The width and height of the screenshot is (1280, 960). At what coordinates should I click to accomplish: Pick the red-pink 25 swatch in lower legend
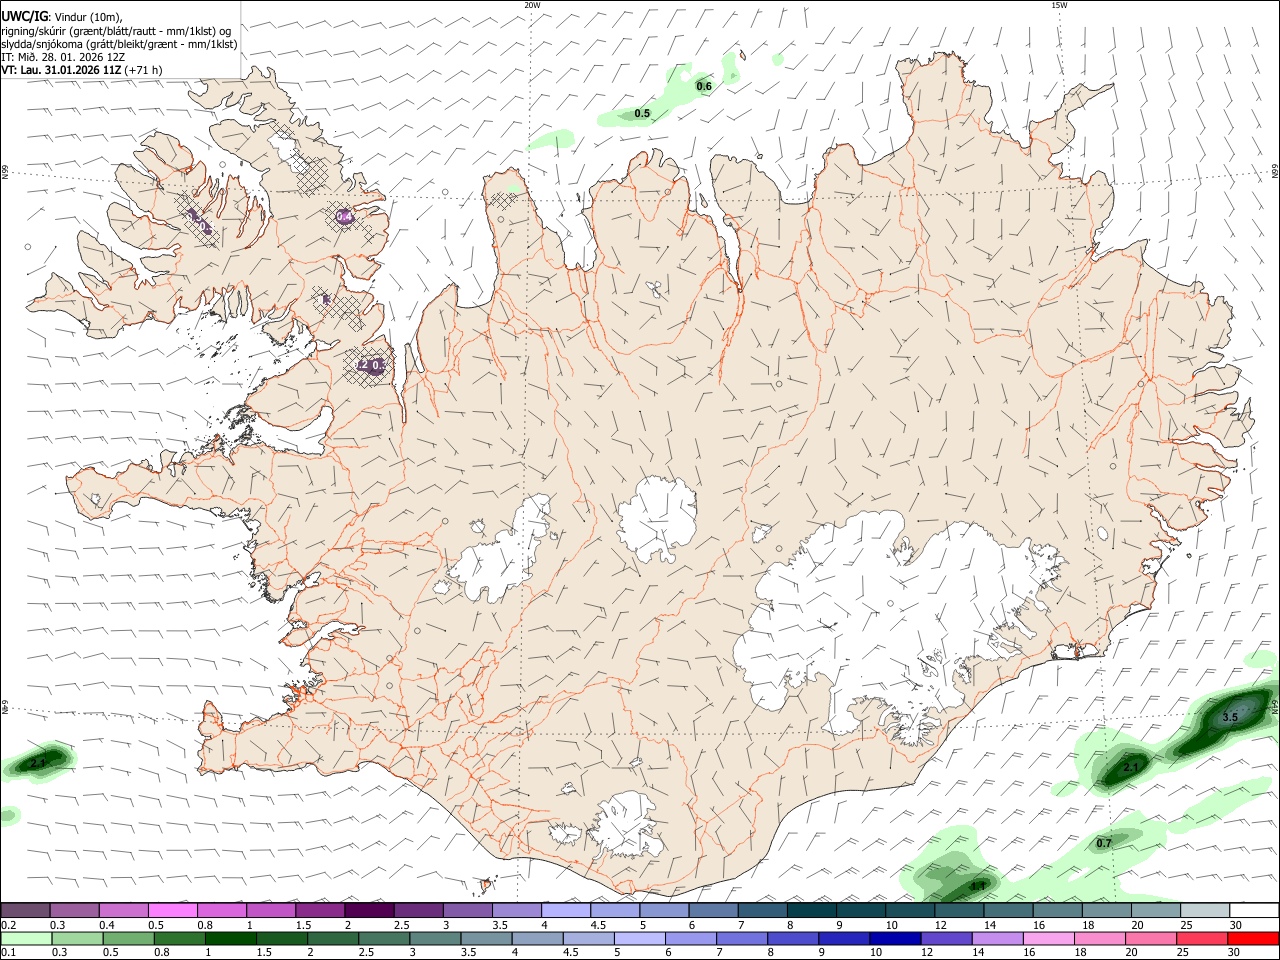point(1203,938)
